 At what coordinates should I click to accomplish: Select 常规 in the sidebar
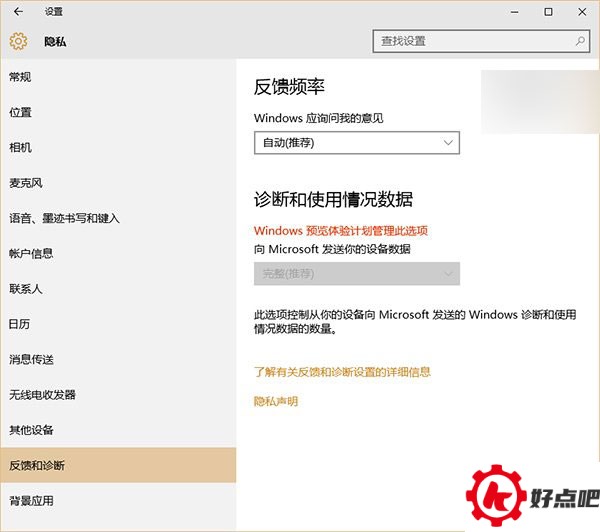20,77
